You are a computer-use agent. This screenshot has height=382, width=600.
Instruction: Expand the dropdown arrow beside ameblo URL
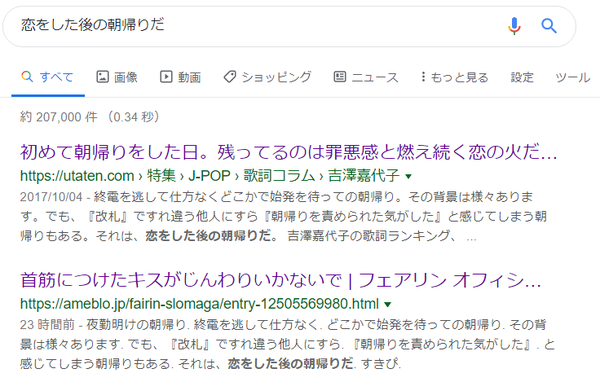(x=388, y=304)
